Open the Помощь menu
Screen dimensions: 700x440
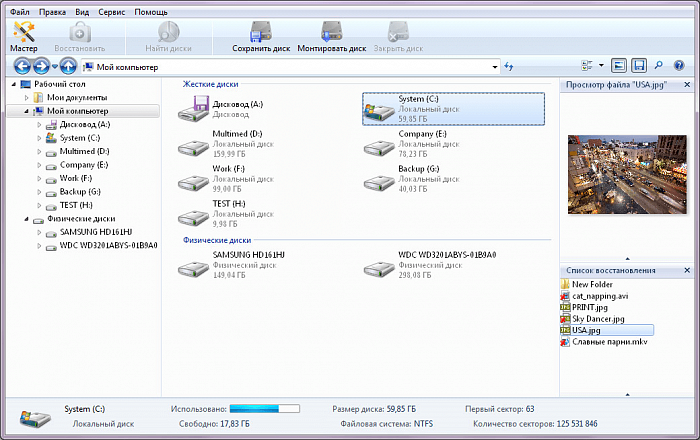[x=151, y=12]
